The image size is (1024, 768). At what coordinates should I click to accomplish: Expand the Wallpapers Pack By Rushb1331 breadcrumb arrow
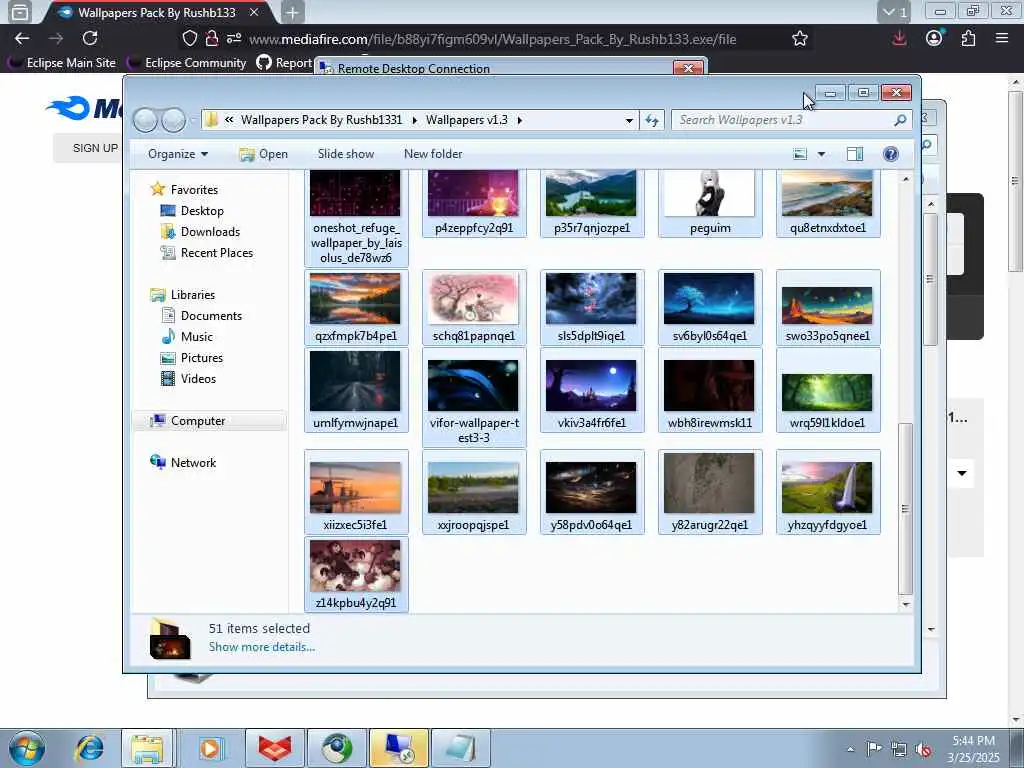[415, 120]
